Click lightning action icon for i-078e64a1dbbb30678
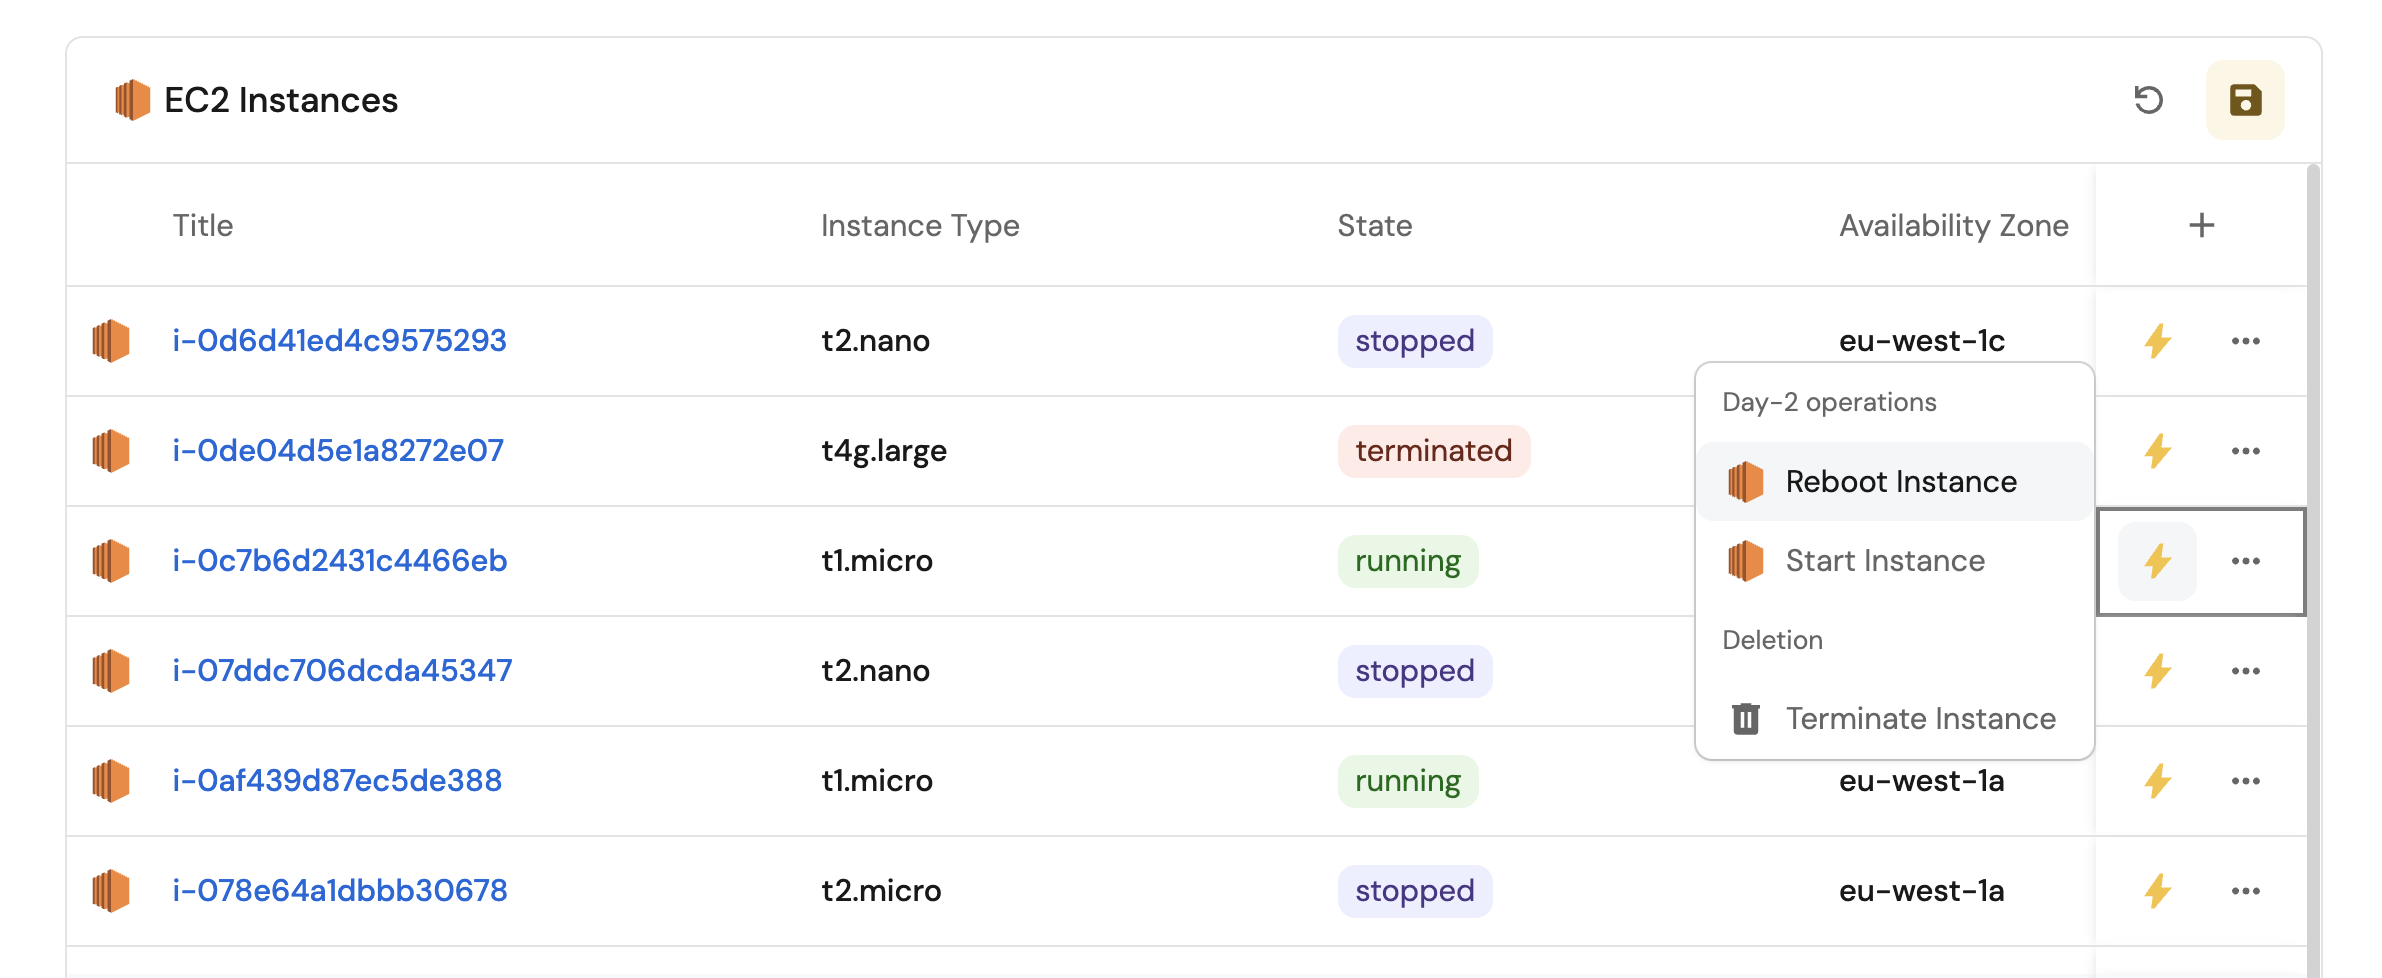This screenshot has height=978, width=2382. coord(2157,891)
